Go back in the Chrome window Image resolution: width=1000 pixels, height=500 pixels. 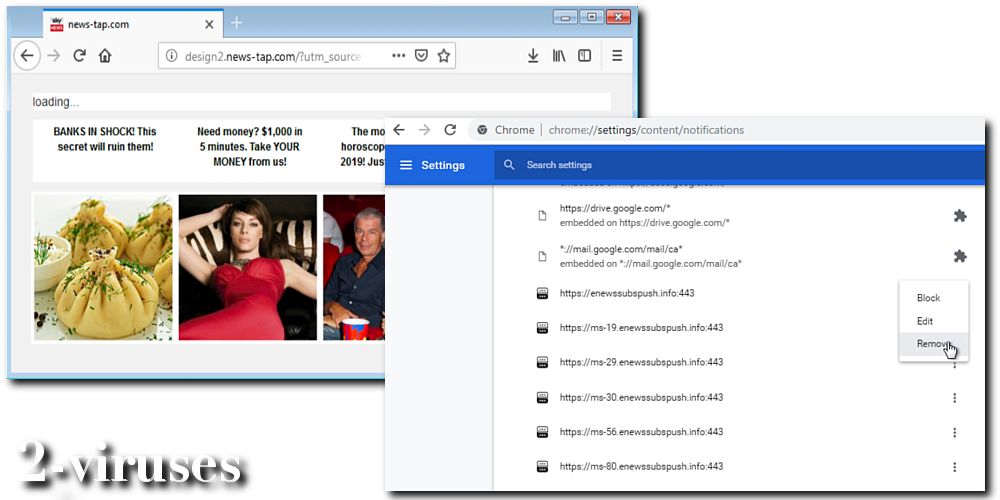(x=399, y=130)
